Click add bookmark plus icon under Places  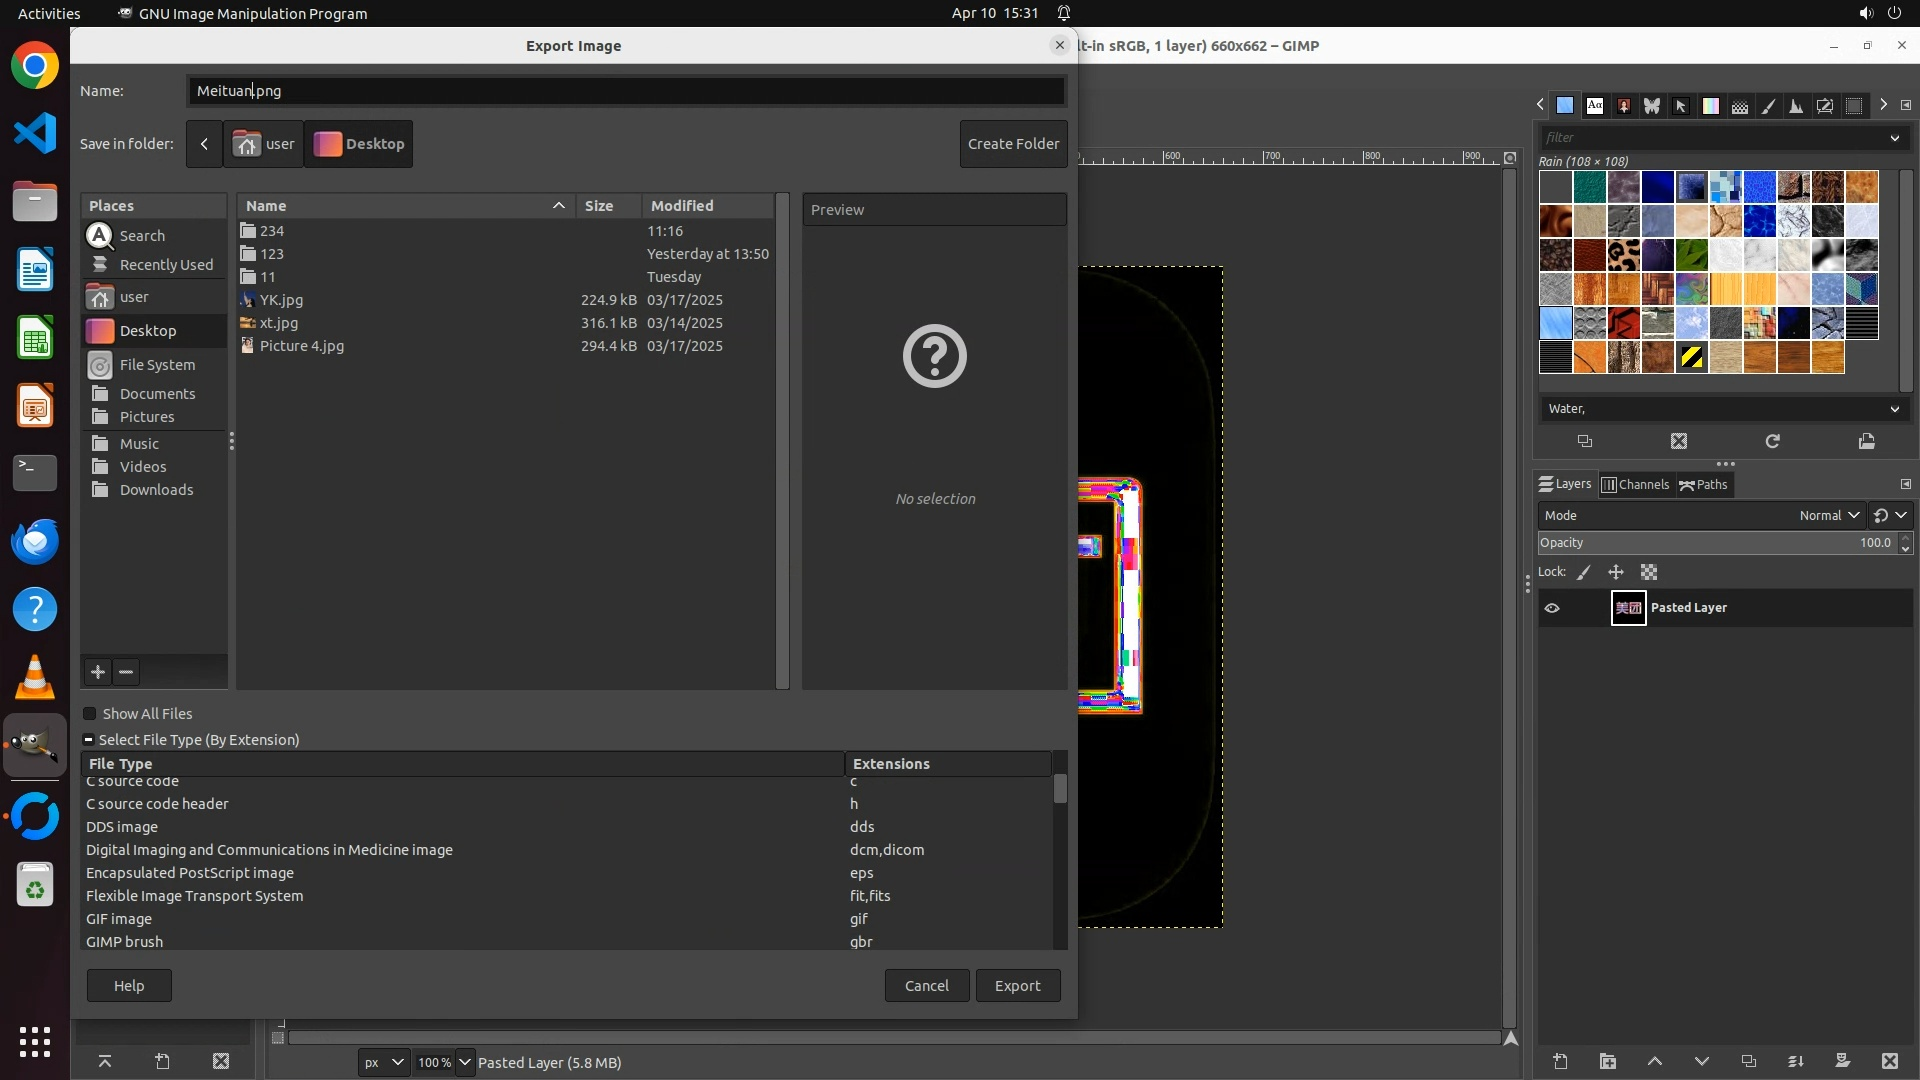click(98, 672)
